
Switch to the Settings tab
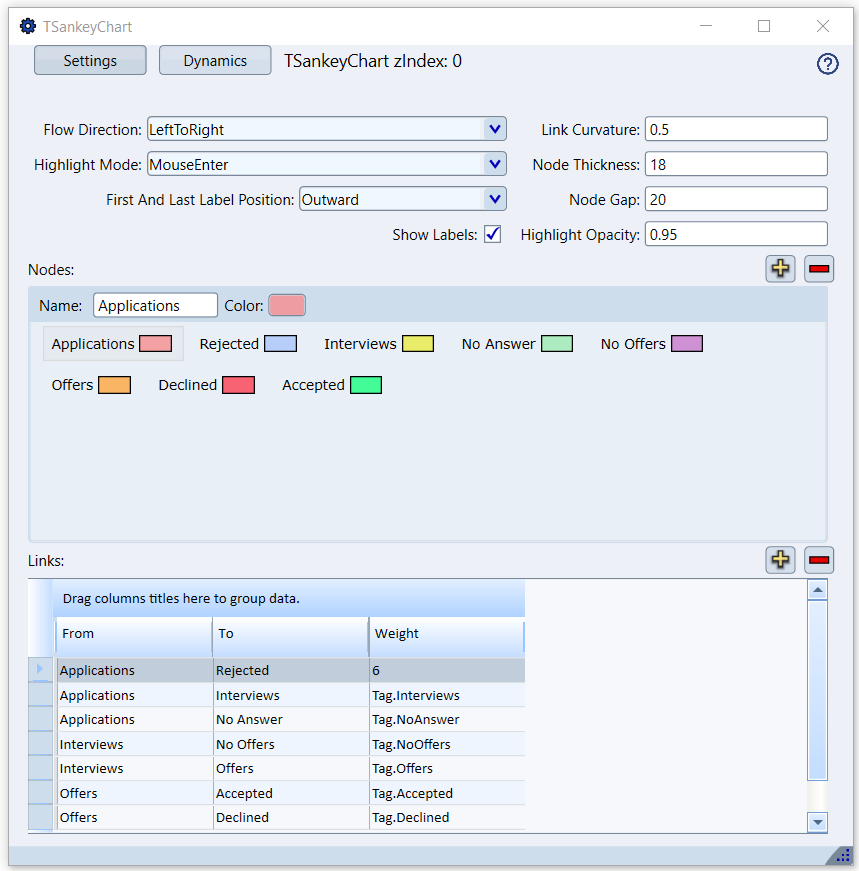click(90, 61)
